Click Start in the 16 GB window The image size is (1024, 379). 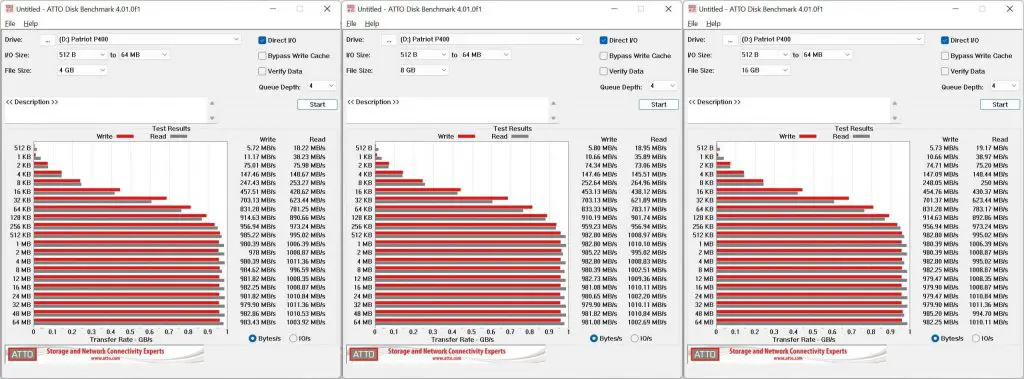pos(1000,105)
